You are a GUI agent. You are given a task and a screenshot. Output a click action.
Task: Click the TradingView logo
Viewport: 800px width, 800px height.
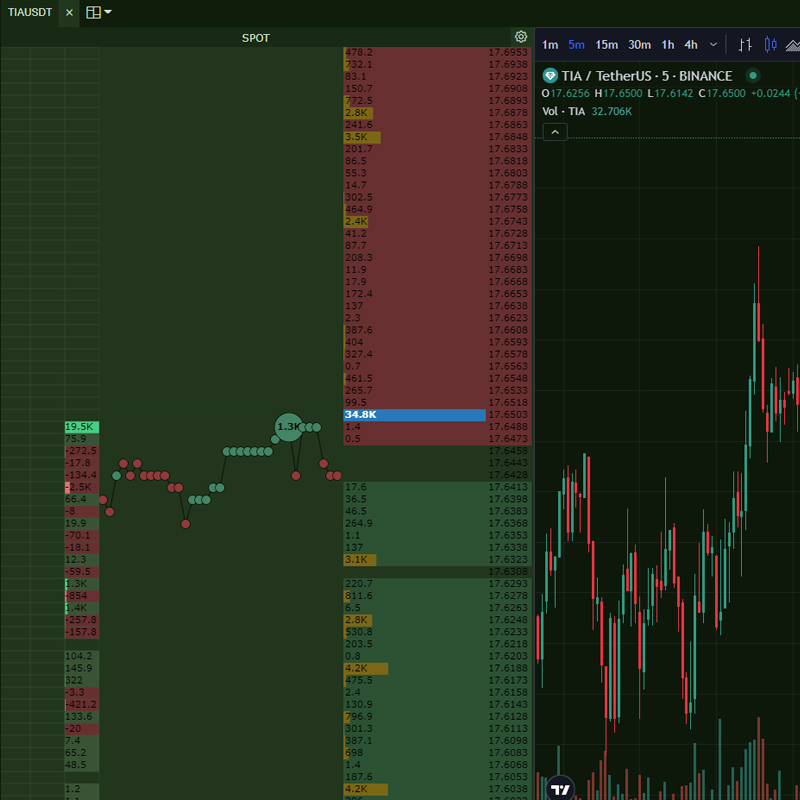tap(561, 788)
